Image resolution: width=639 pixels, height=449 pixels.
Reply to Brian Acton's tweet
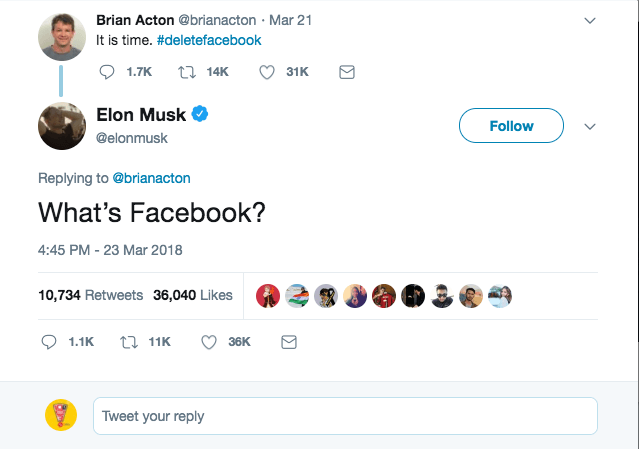coord(109,72)
